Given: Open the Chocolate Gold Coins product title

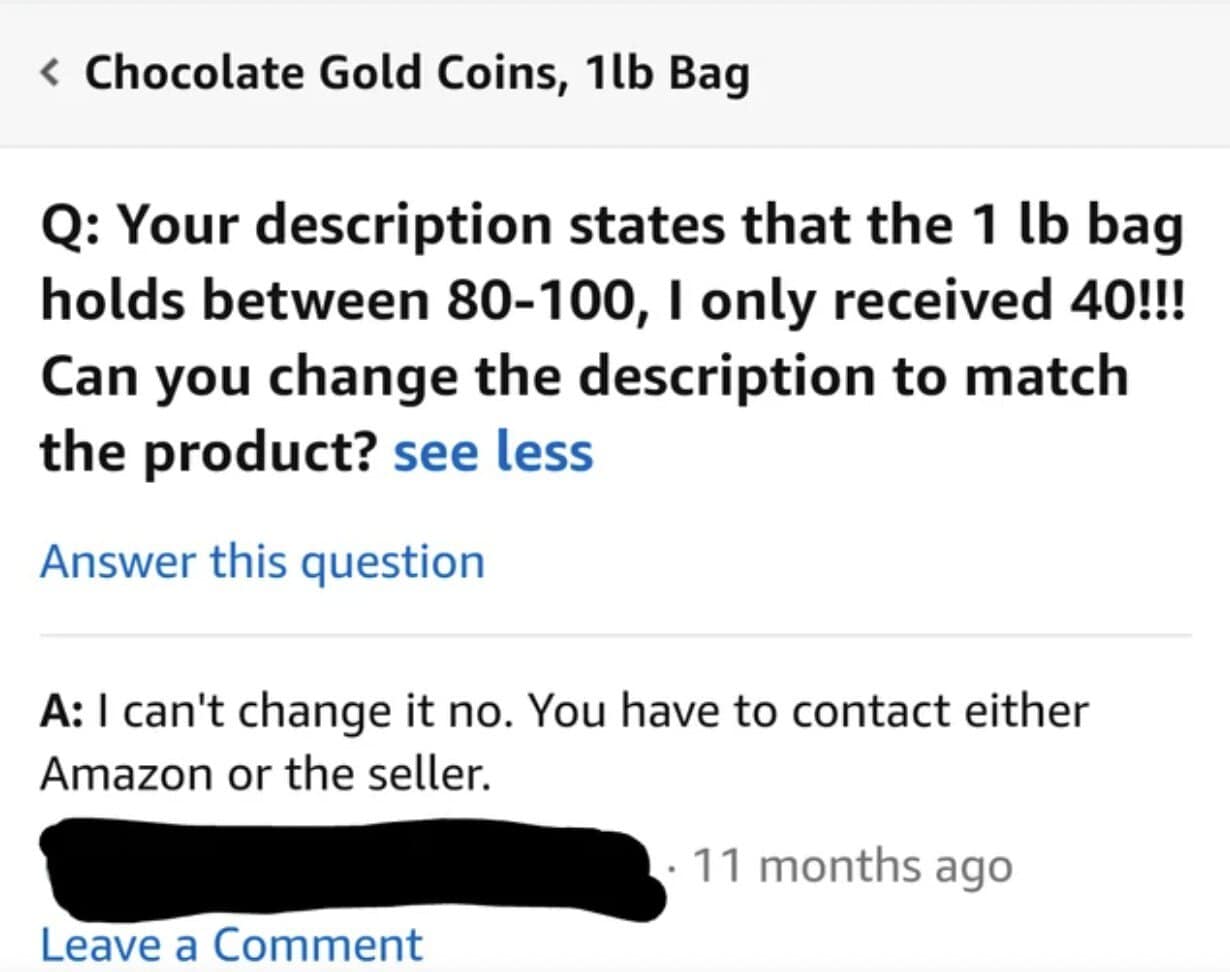Looking at the screenshot, I should pos(415,73).
